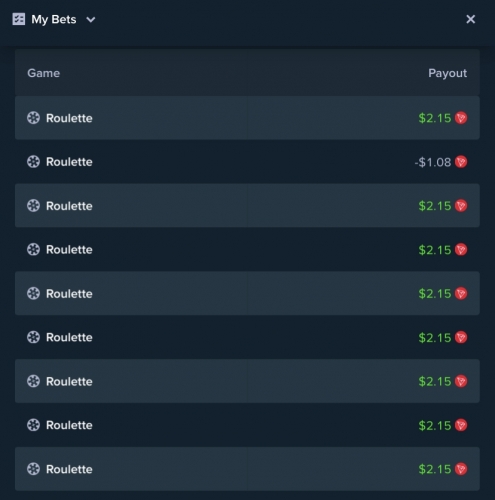Viewport: 495px width, 500px height.
Task: Close the My Bets panel
Action: (x=470, y=19)
